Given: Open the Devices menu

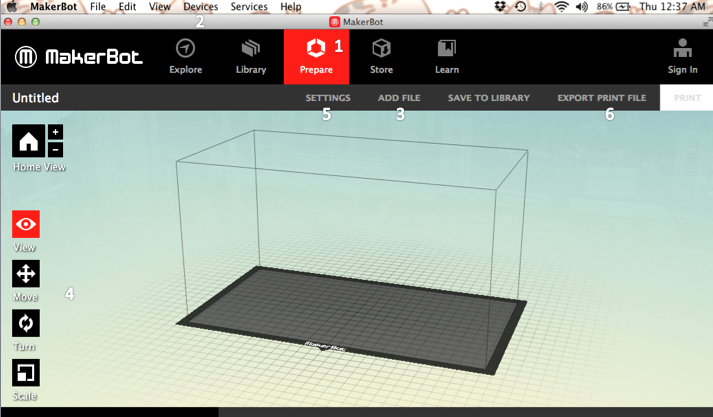Looking at the screenshot, I should point(201,7).
